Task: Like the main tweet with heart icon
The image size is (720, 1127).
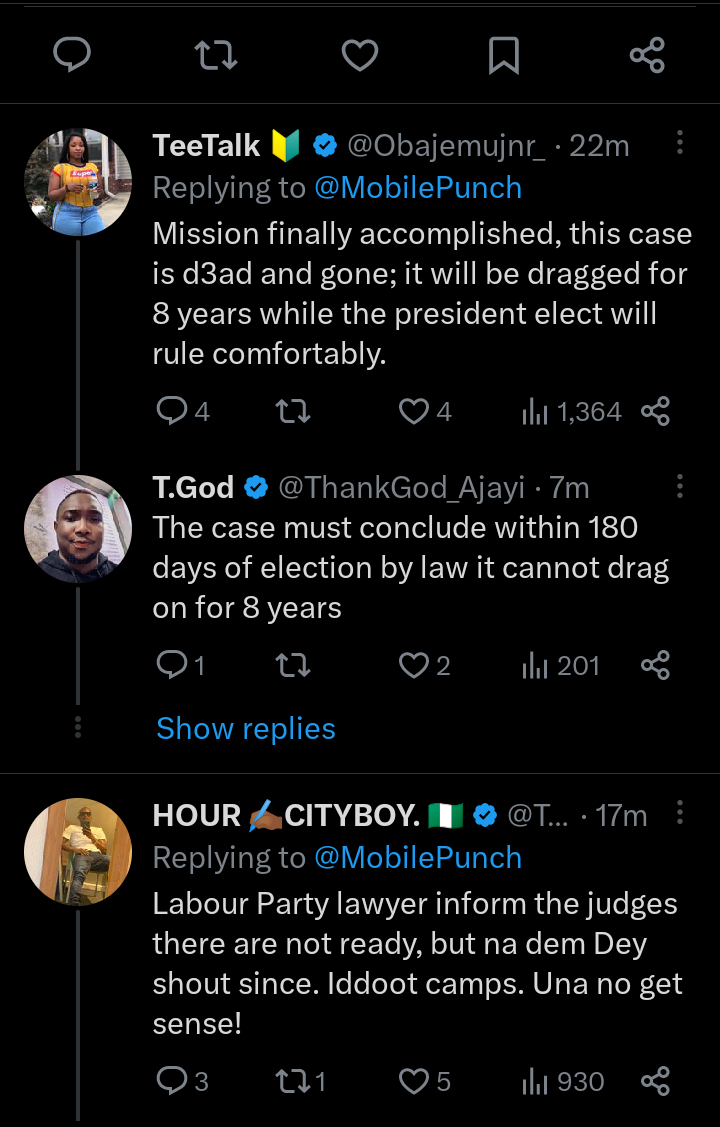Action: click(360, 55)
